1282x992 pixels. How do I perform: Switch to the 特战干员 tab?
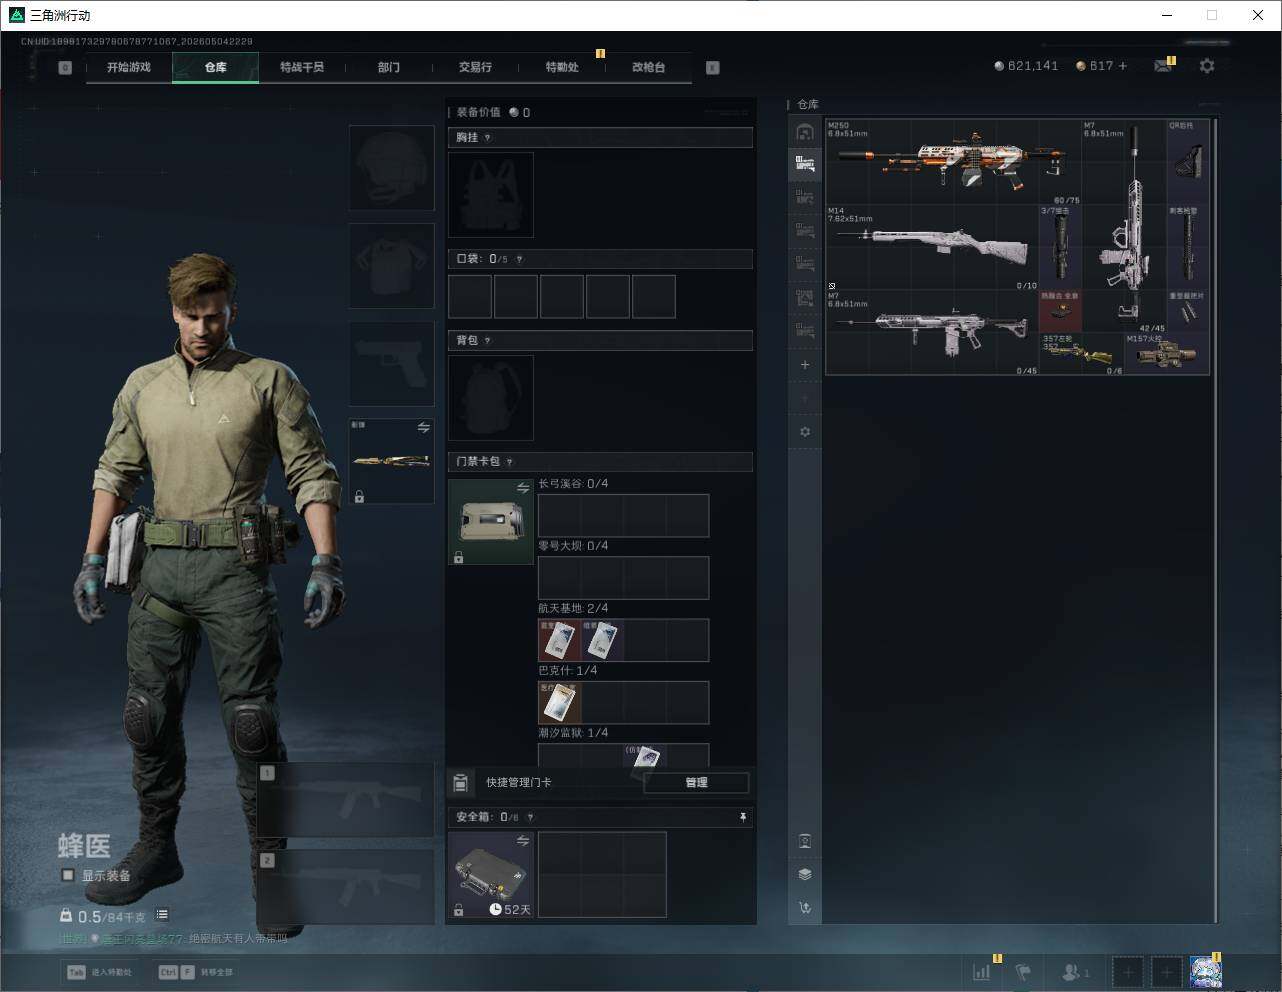pyautogui.click(x=302, y=67)
